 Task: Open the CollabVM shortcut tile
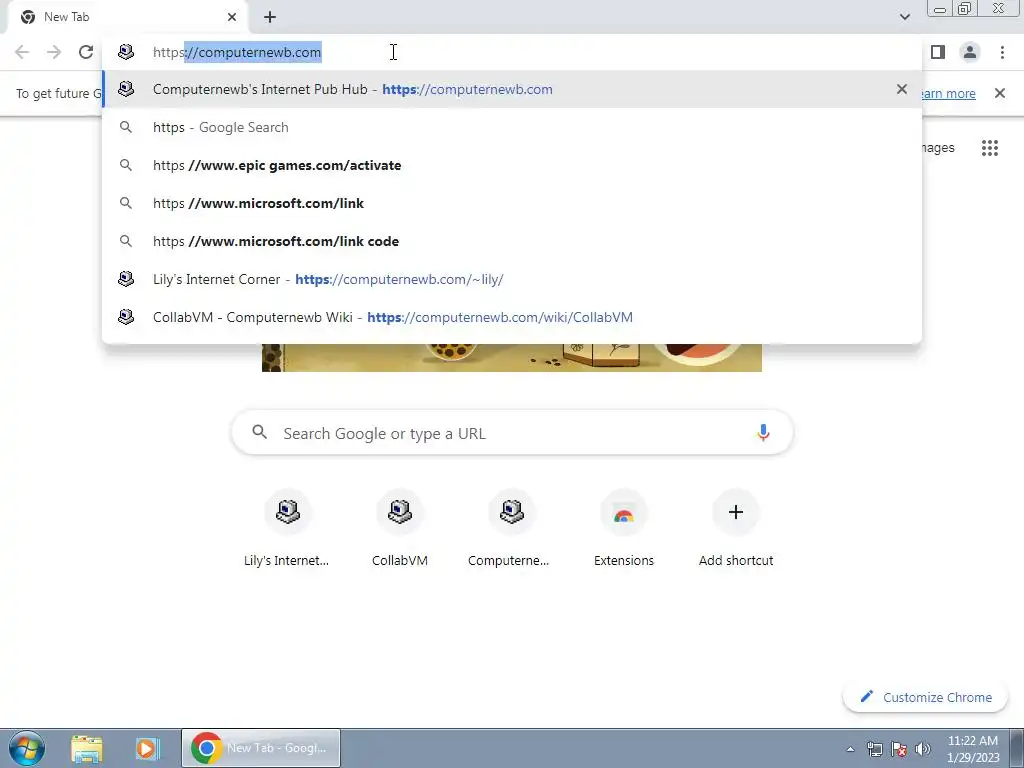pyautogui.click(x=400, y=529)
